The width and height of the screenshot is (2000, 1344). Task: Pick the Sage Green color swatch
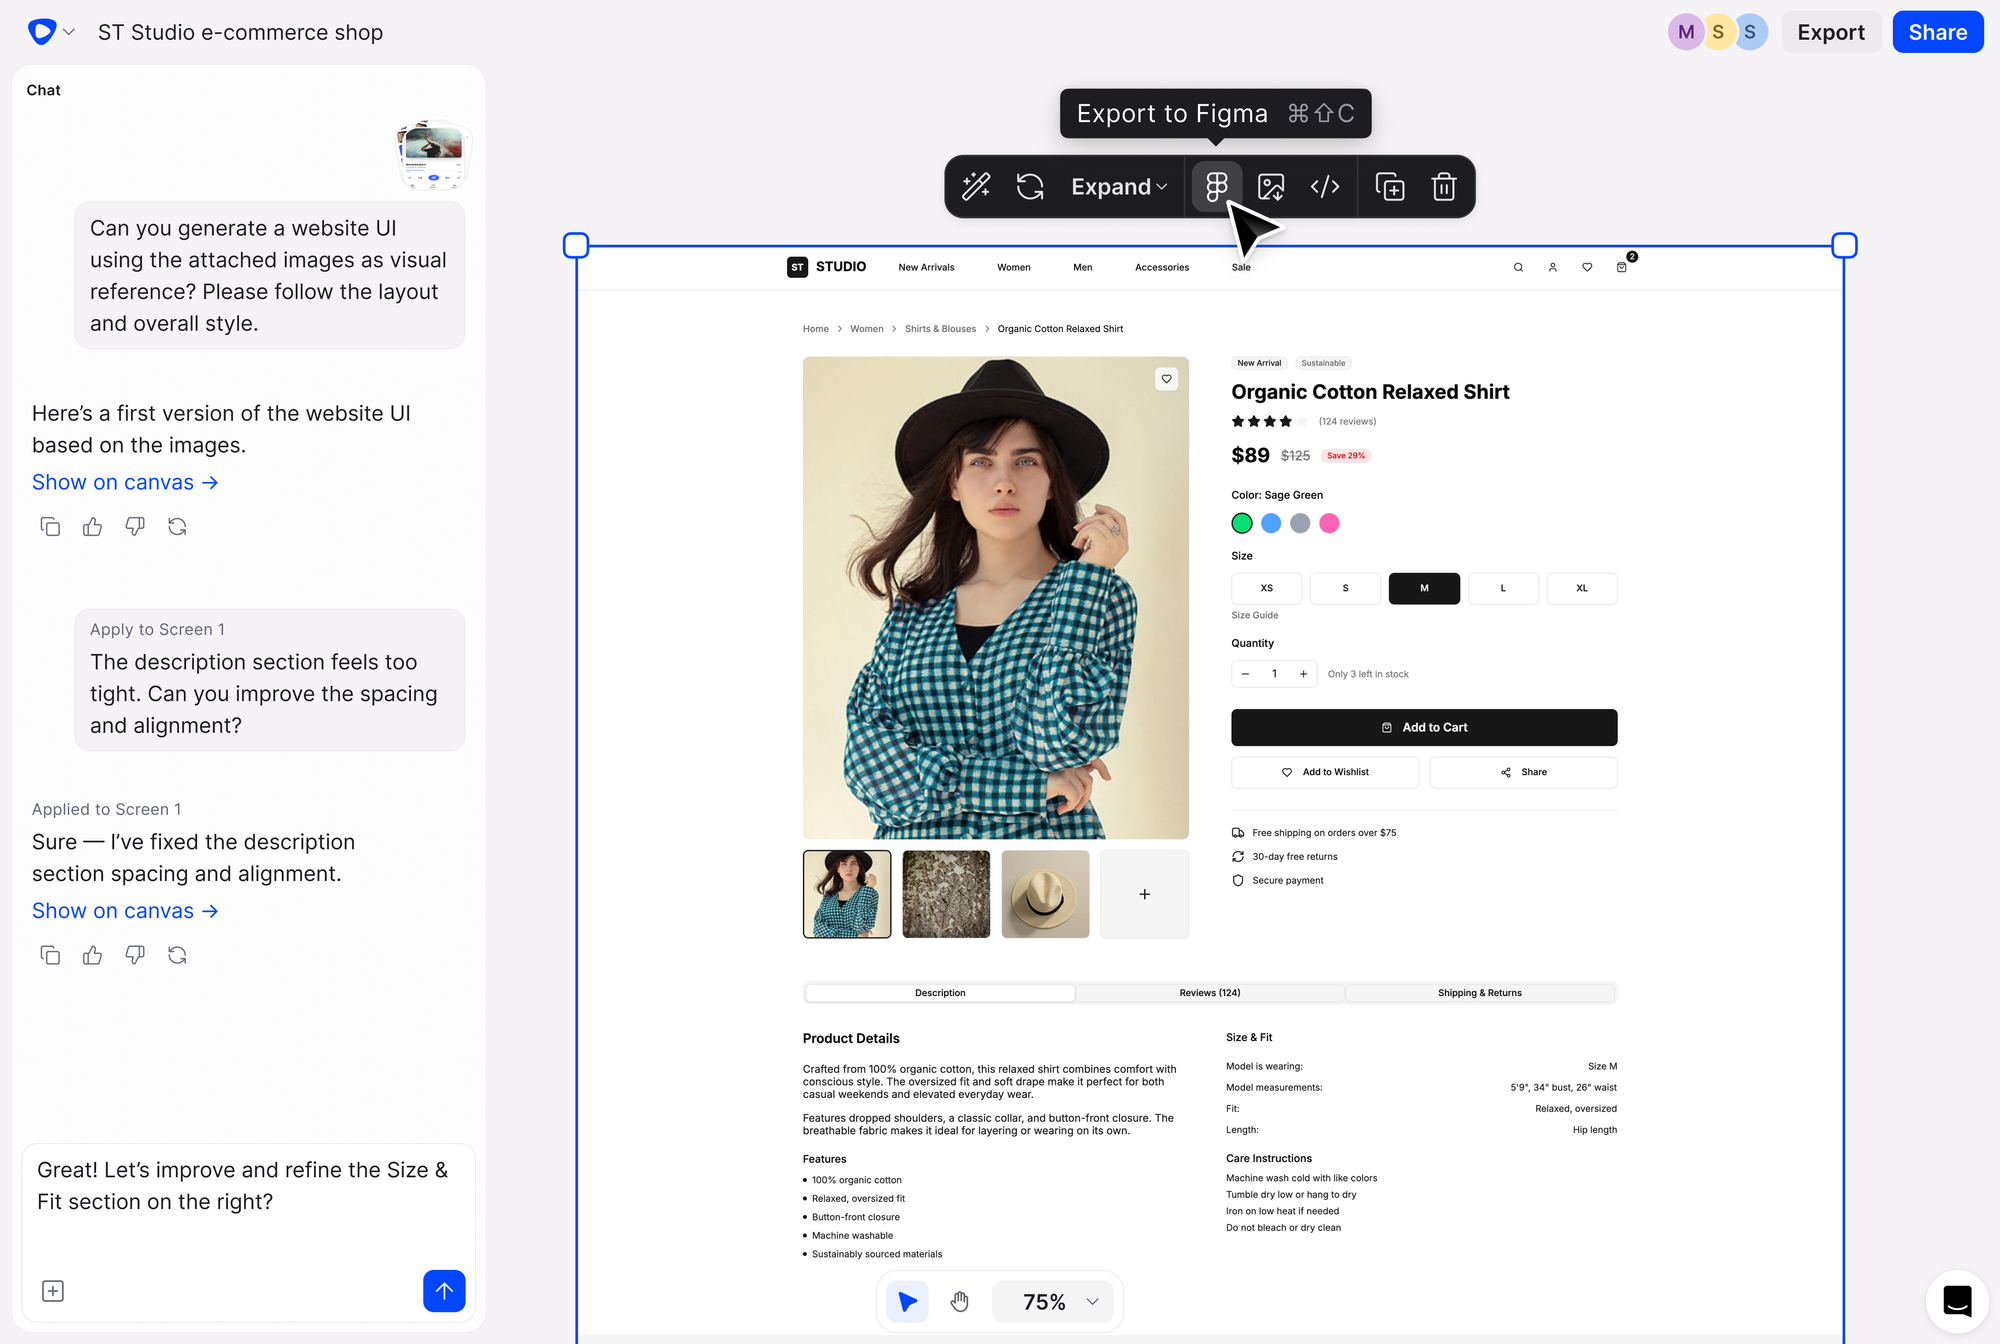[1241, 523]
